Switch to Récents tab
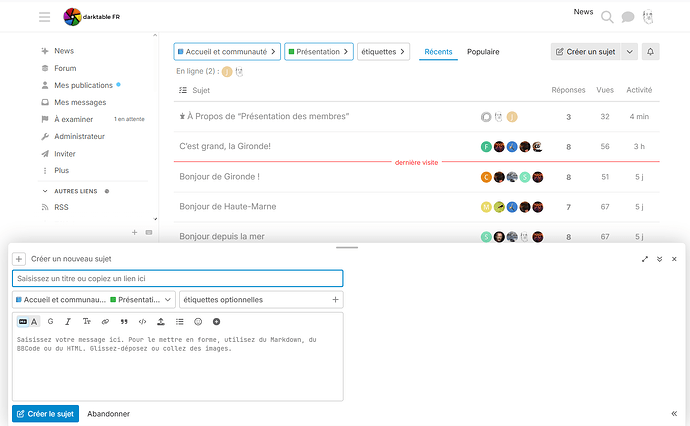The image size is (690, 426). 438,51
